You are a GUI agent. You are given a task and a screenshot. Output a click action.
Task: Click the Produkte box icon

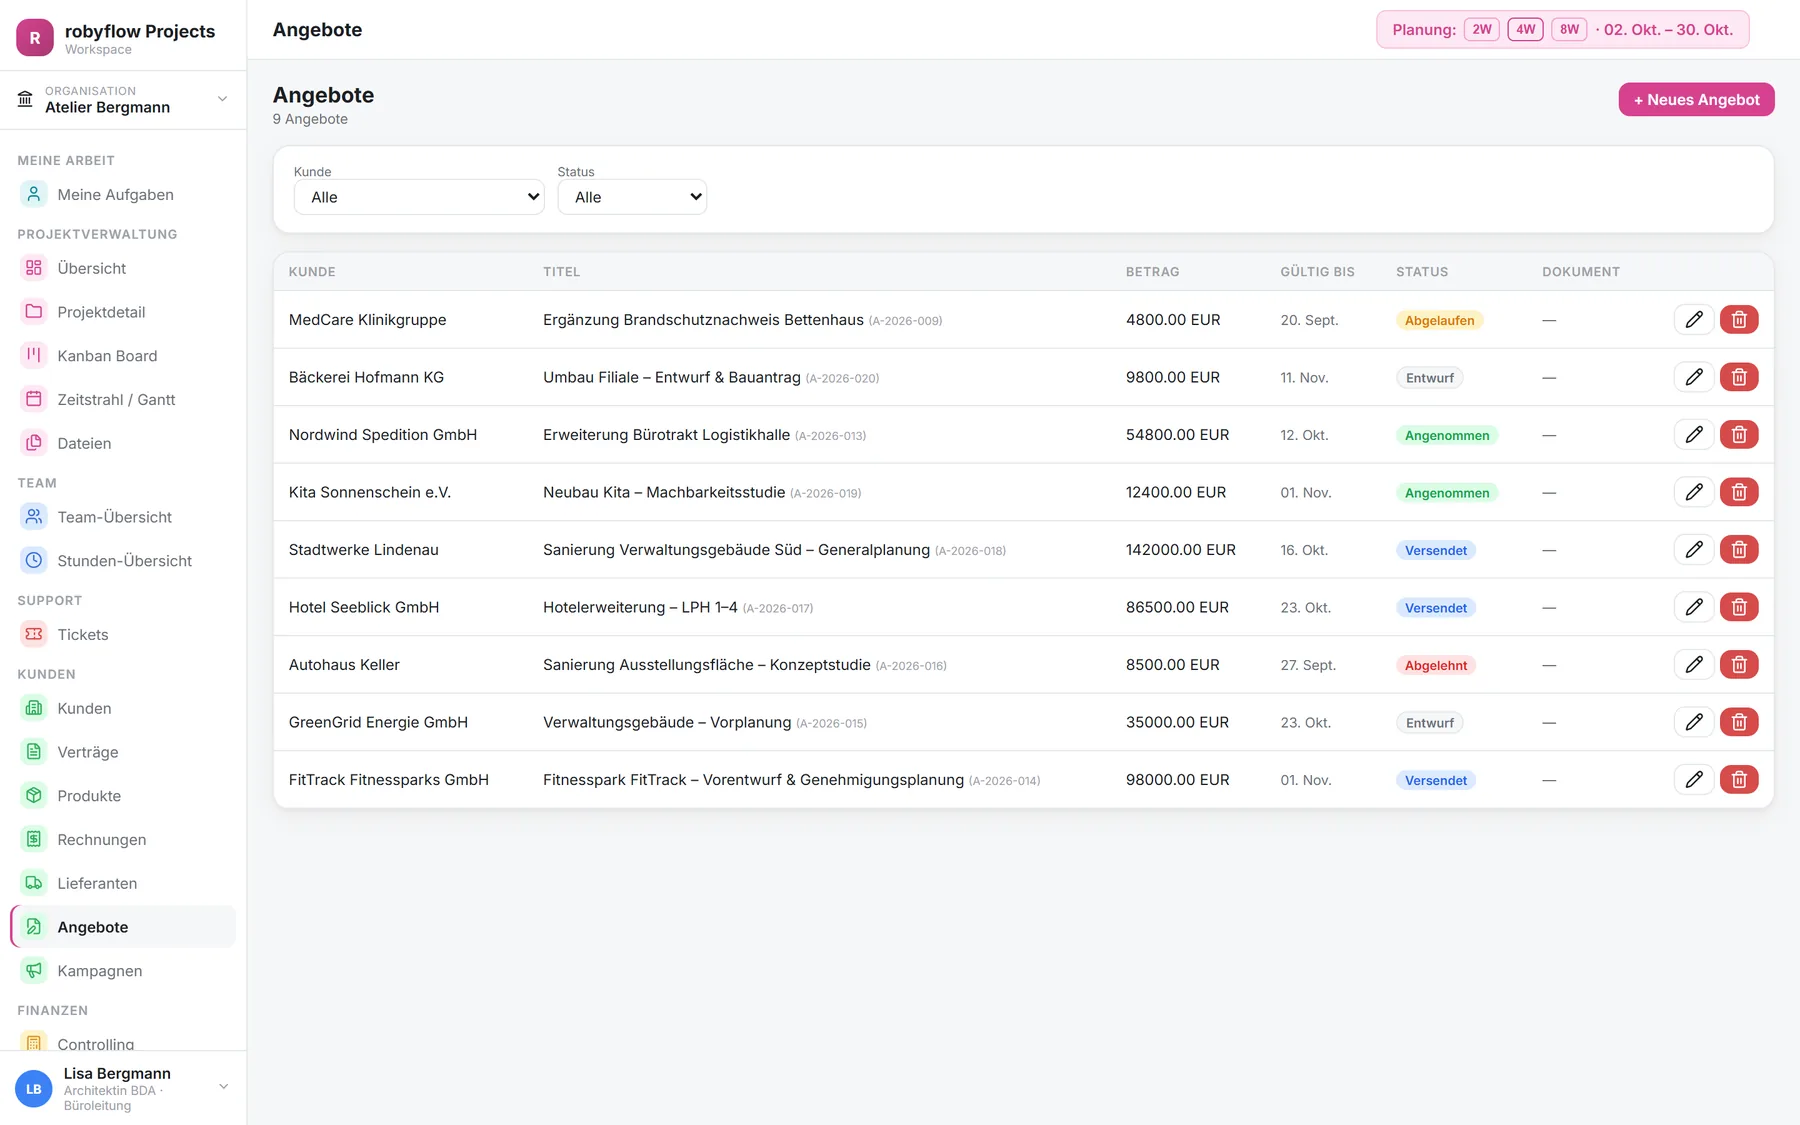(34, 795)
